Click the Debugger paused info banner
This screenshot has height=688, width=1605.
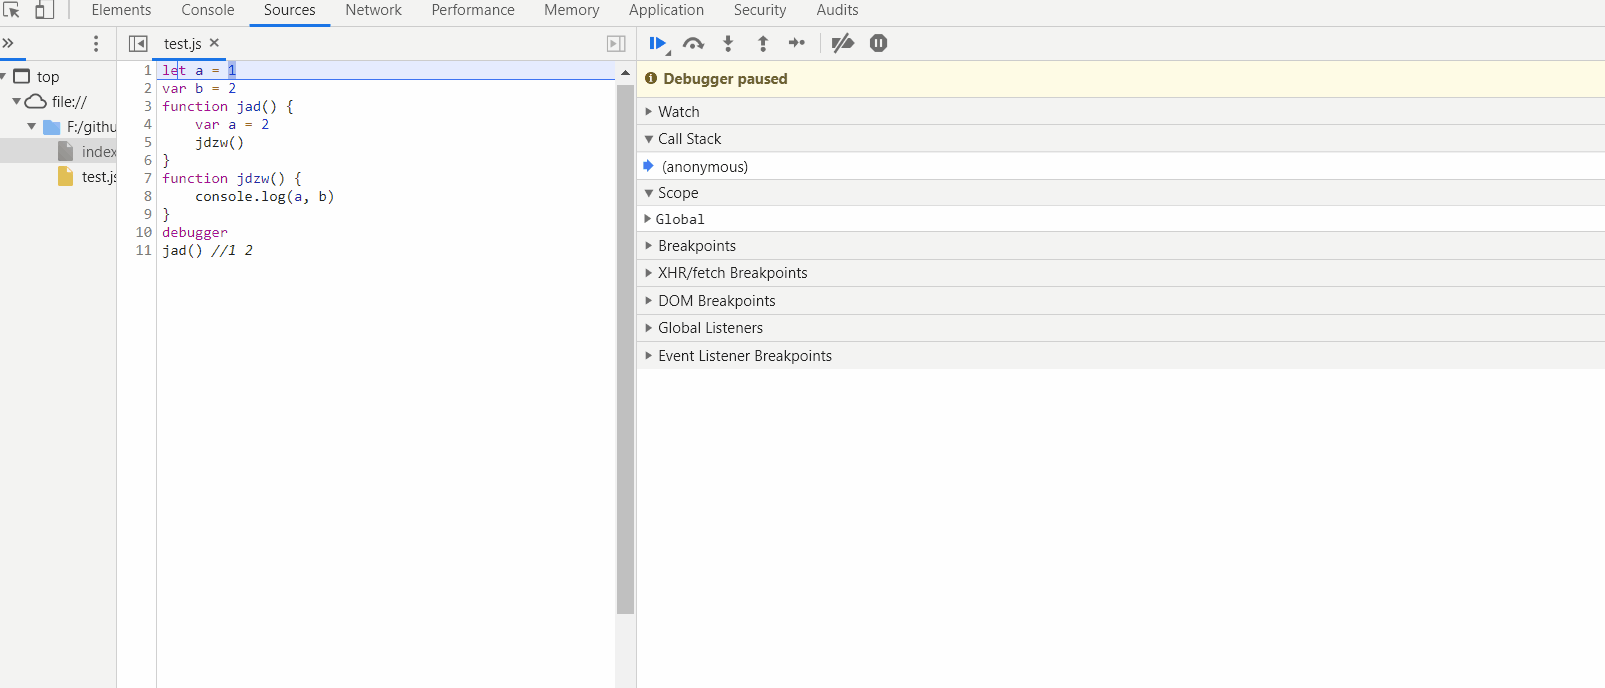click(1120, 79)
